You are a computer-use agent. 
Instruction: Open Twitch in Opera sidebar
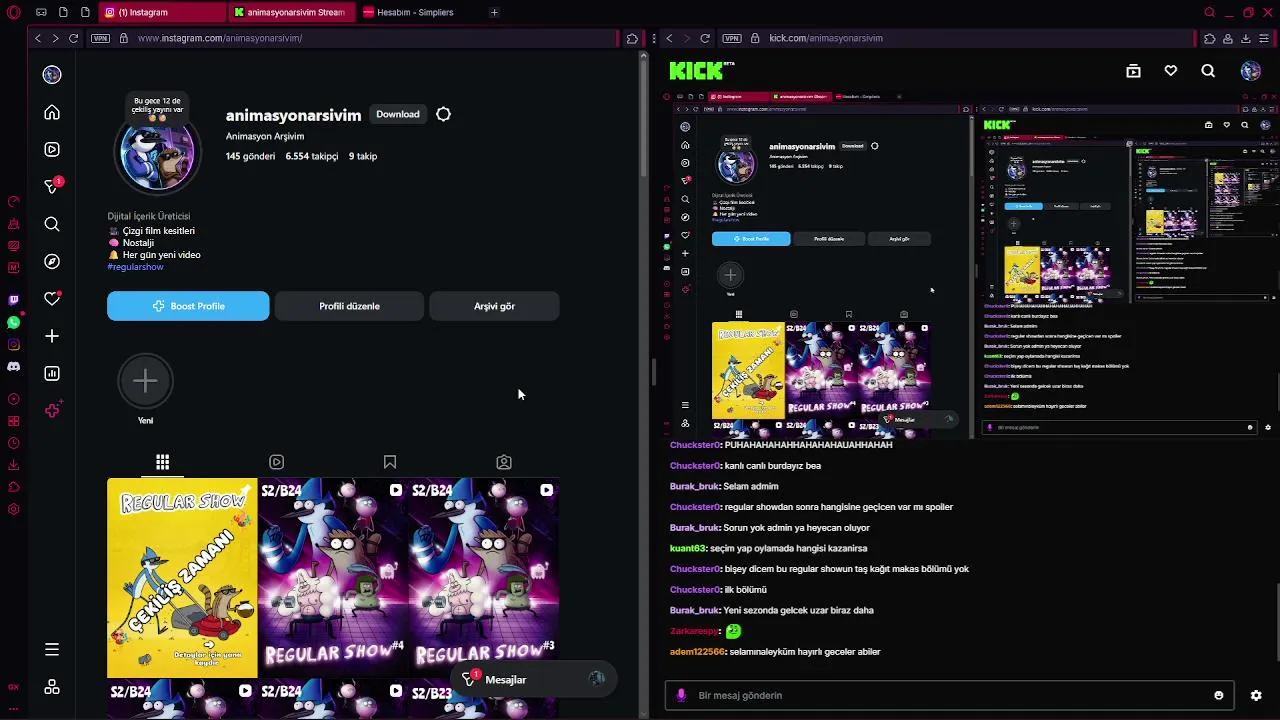coord(13,300)
